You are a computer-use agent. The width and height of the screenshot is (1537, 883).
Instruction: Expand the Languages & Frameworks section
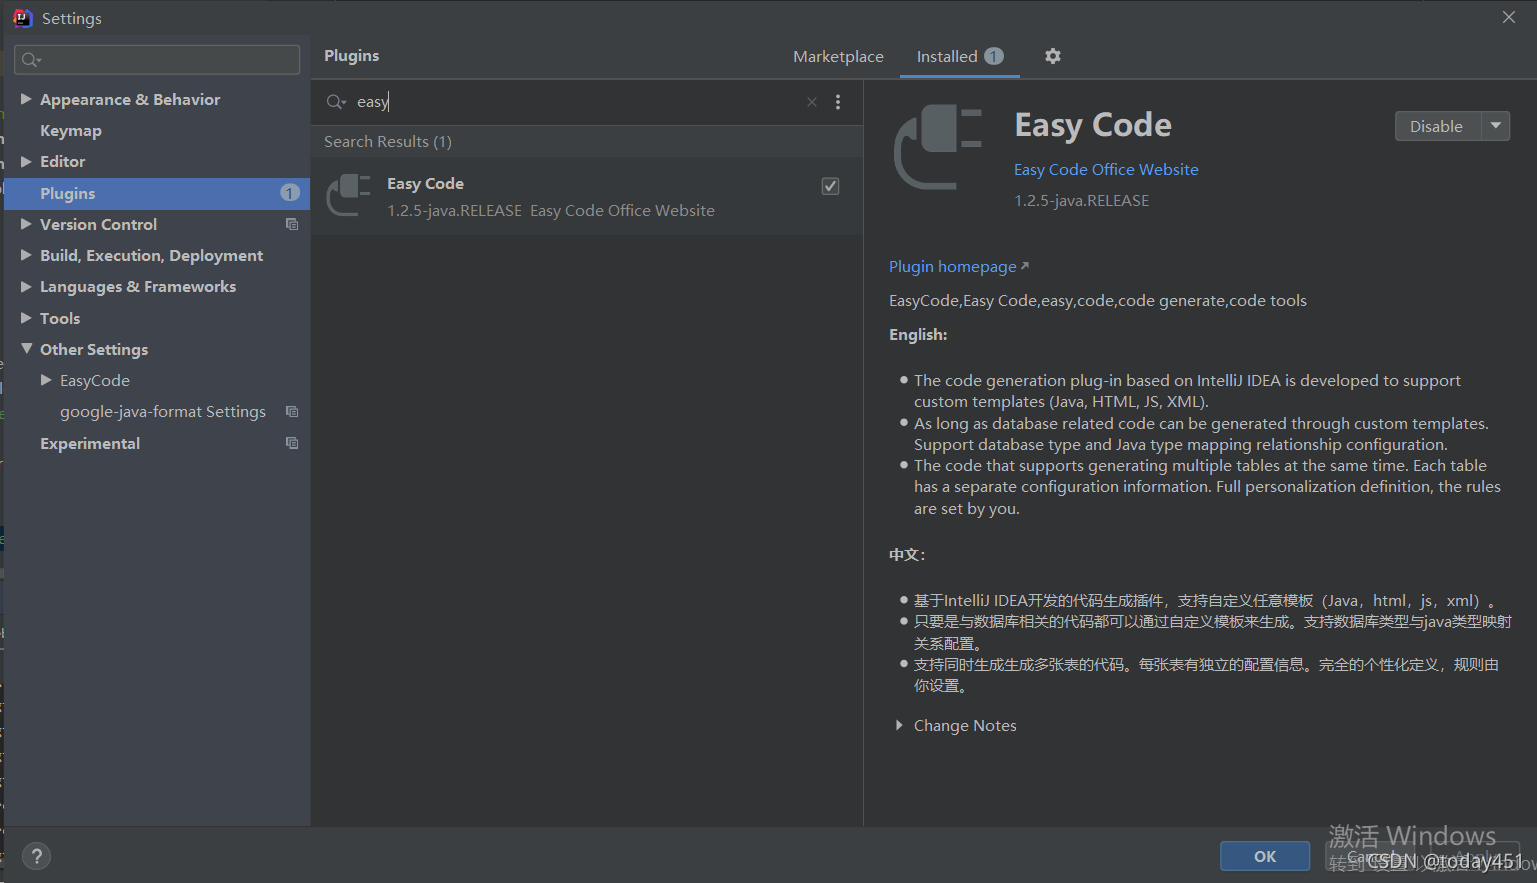(x=26, y=286)
